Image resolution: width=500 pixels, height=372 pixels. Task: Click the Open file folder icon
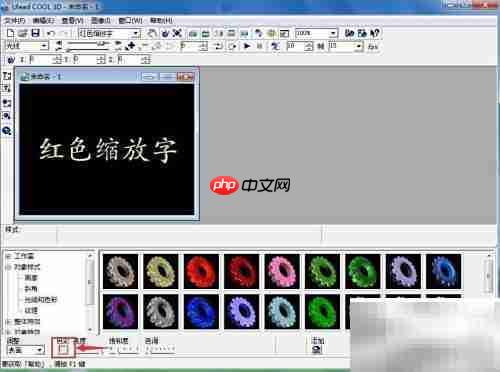[23, 33]
